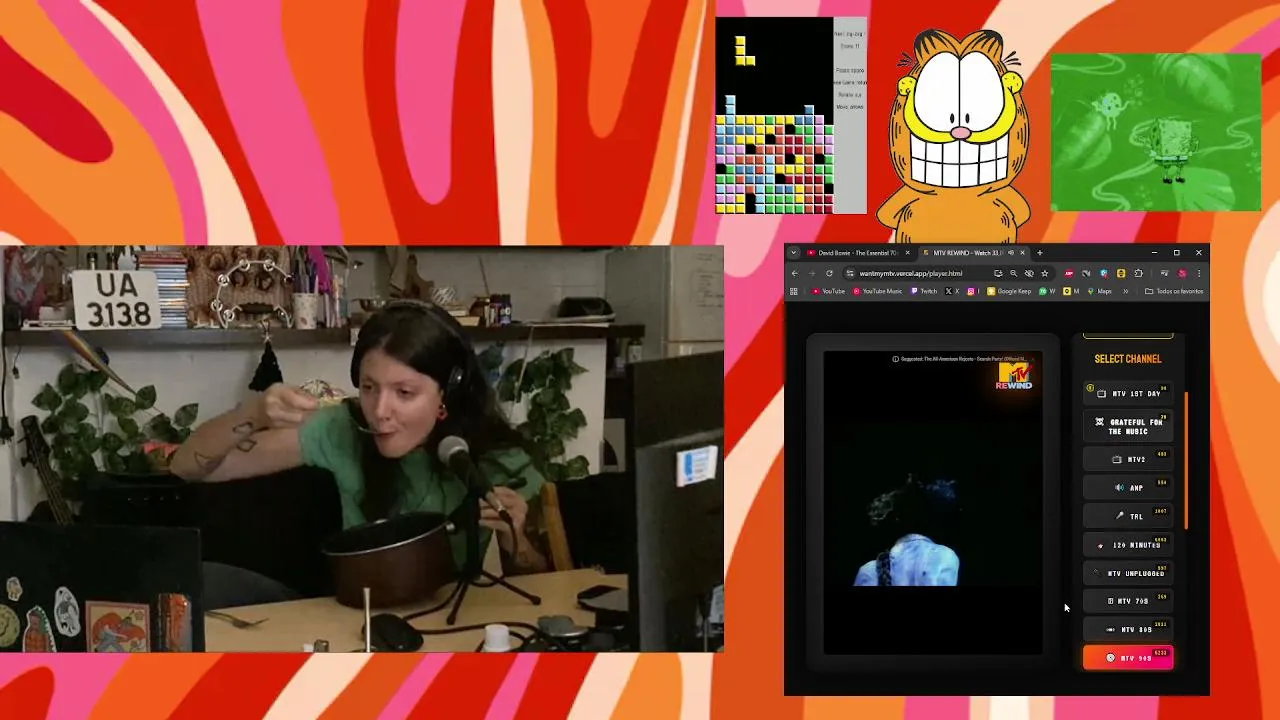Close the MTV REWIND tab
This screenshot has height=720, width=1280.
[x=1023, y=252]
